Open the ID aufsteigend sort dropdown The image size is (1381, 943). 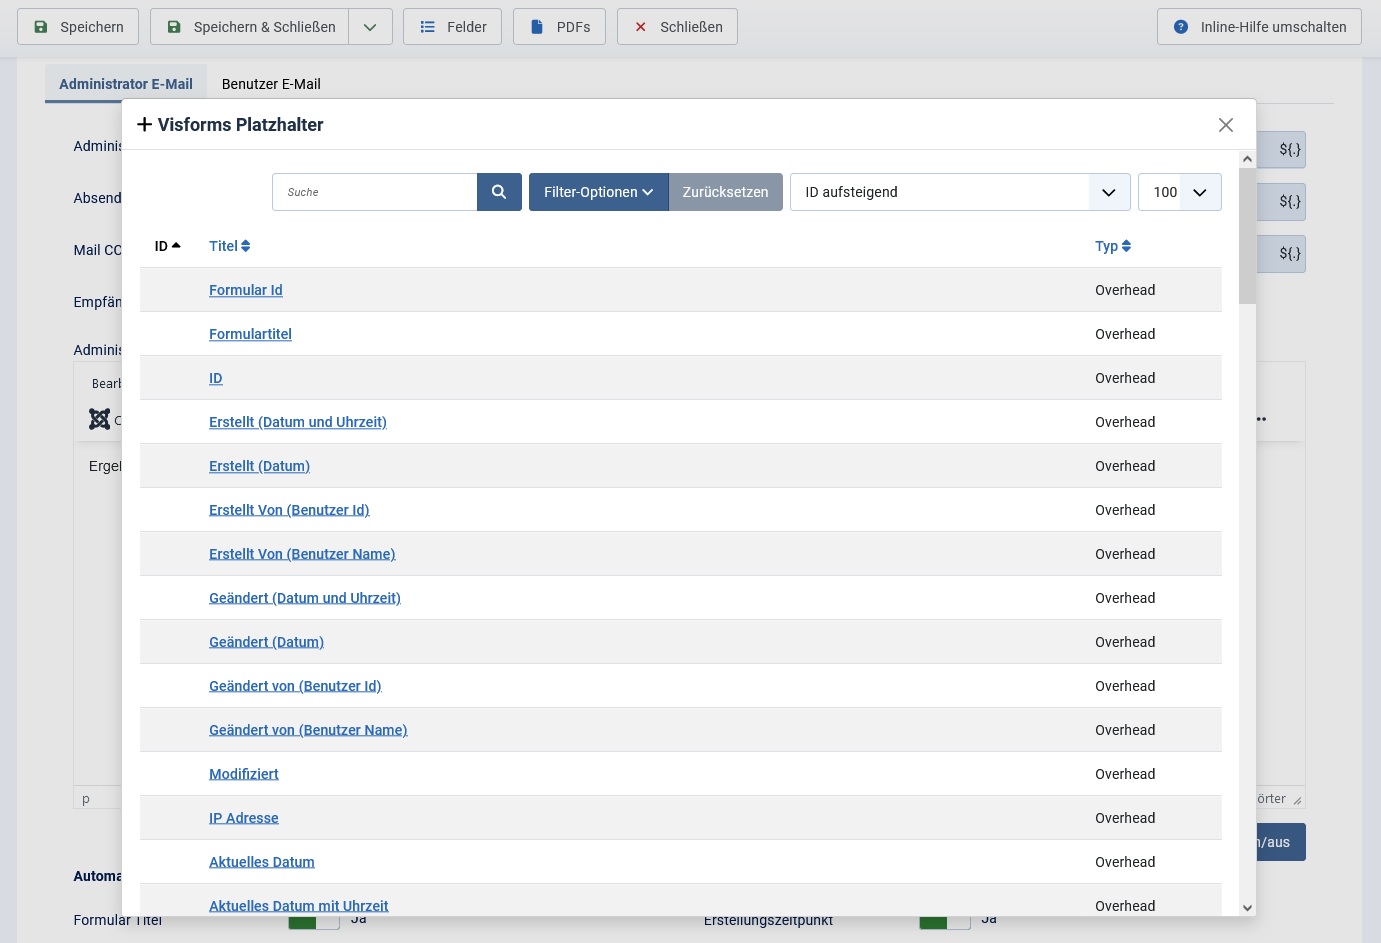(x=959, y=192)
